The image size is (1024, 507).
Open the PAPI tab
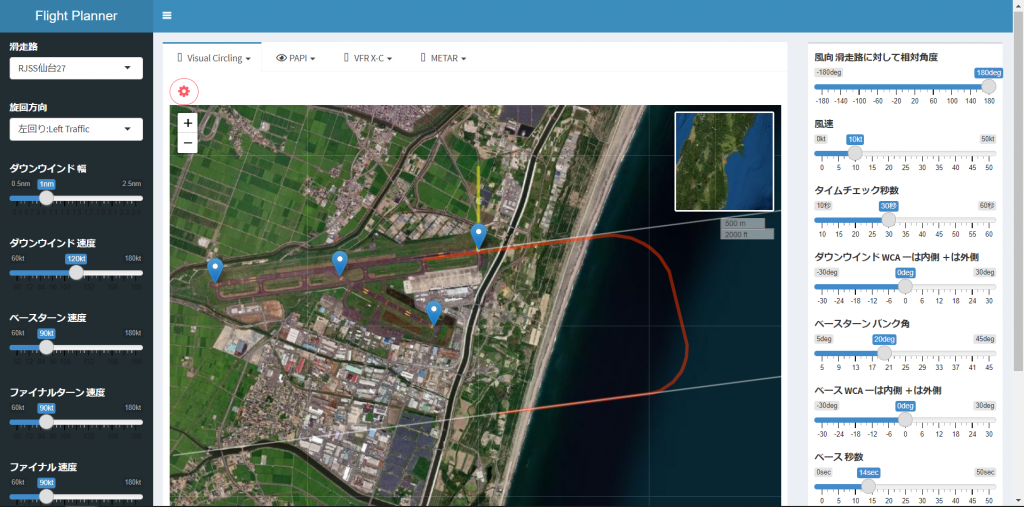point(296,58)
